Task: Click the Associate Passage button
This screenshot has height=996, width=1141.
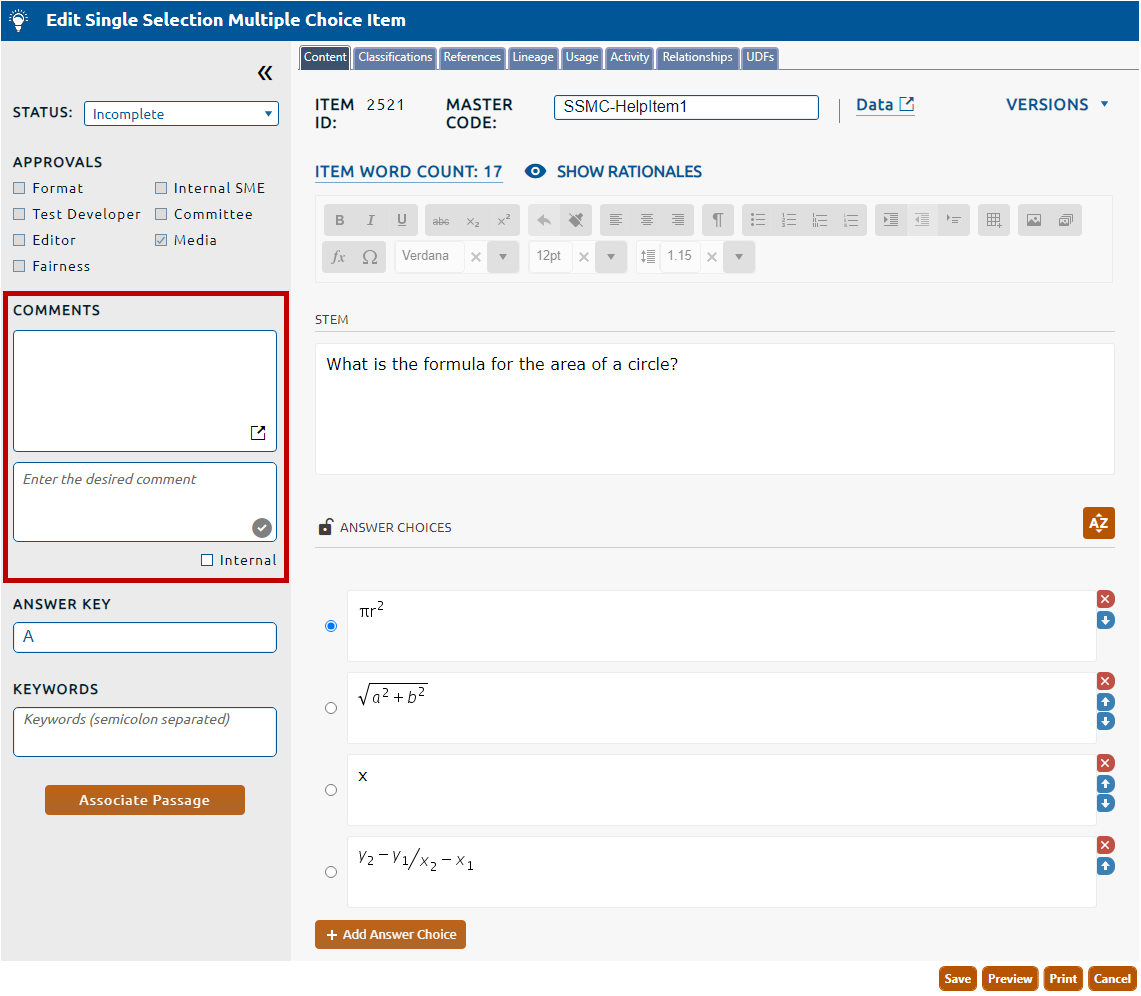Action: (x=145, y=800)
